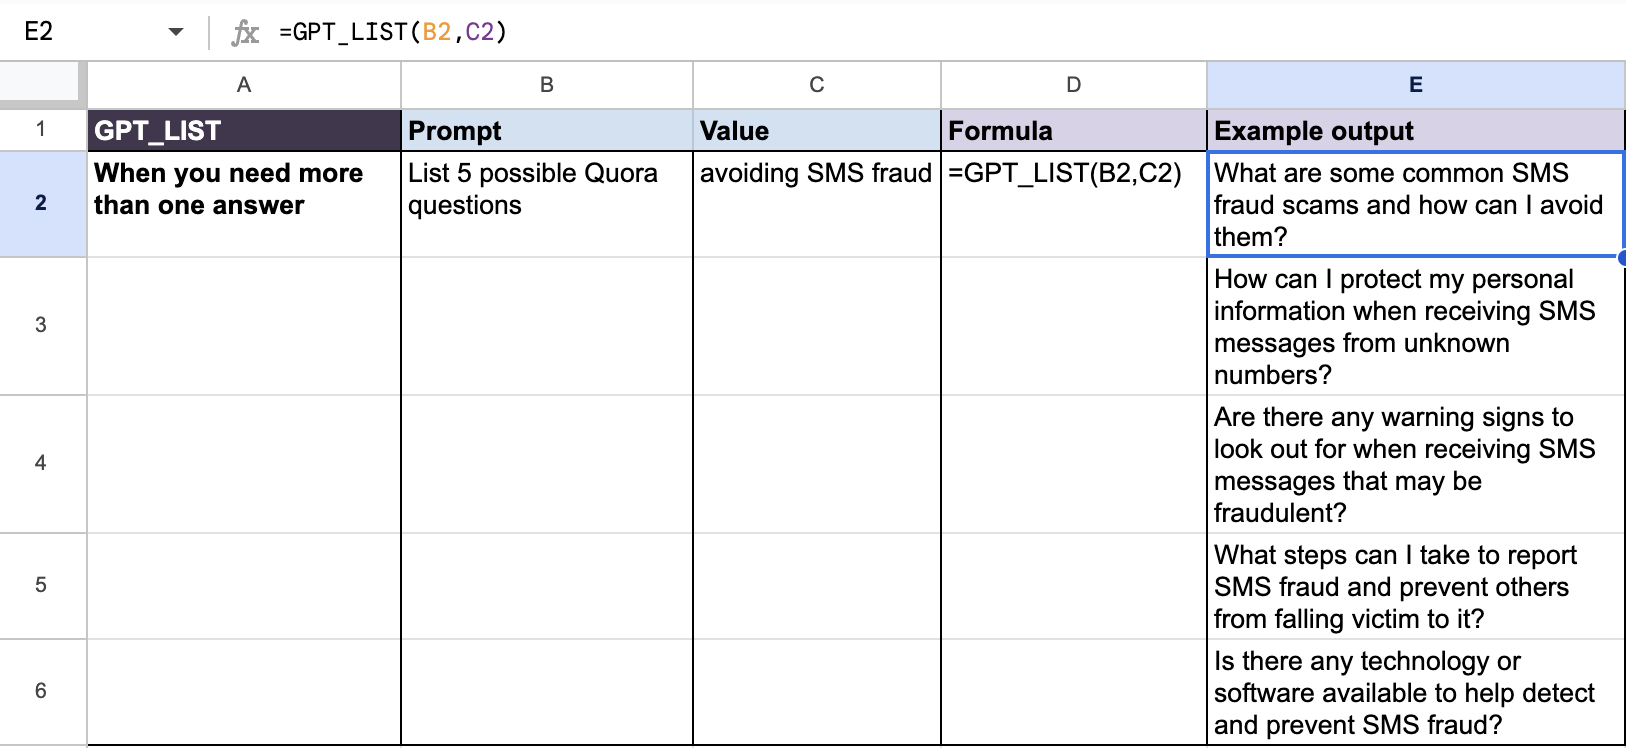Screen dimensions: 1626x748
Task: Select row 3 header
Action: [41, 325]
